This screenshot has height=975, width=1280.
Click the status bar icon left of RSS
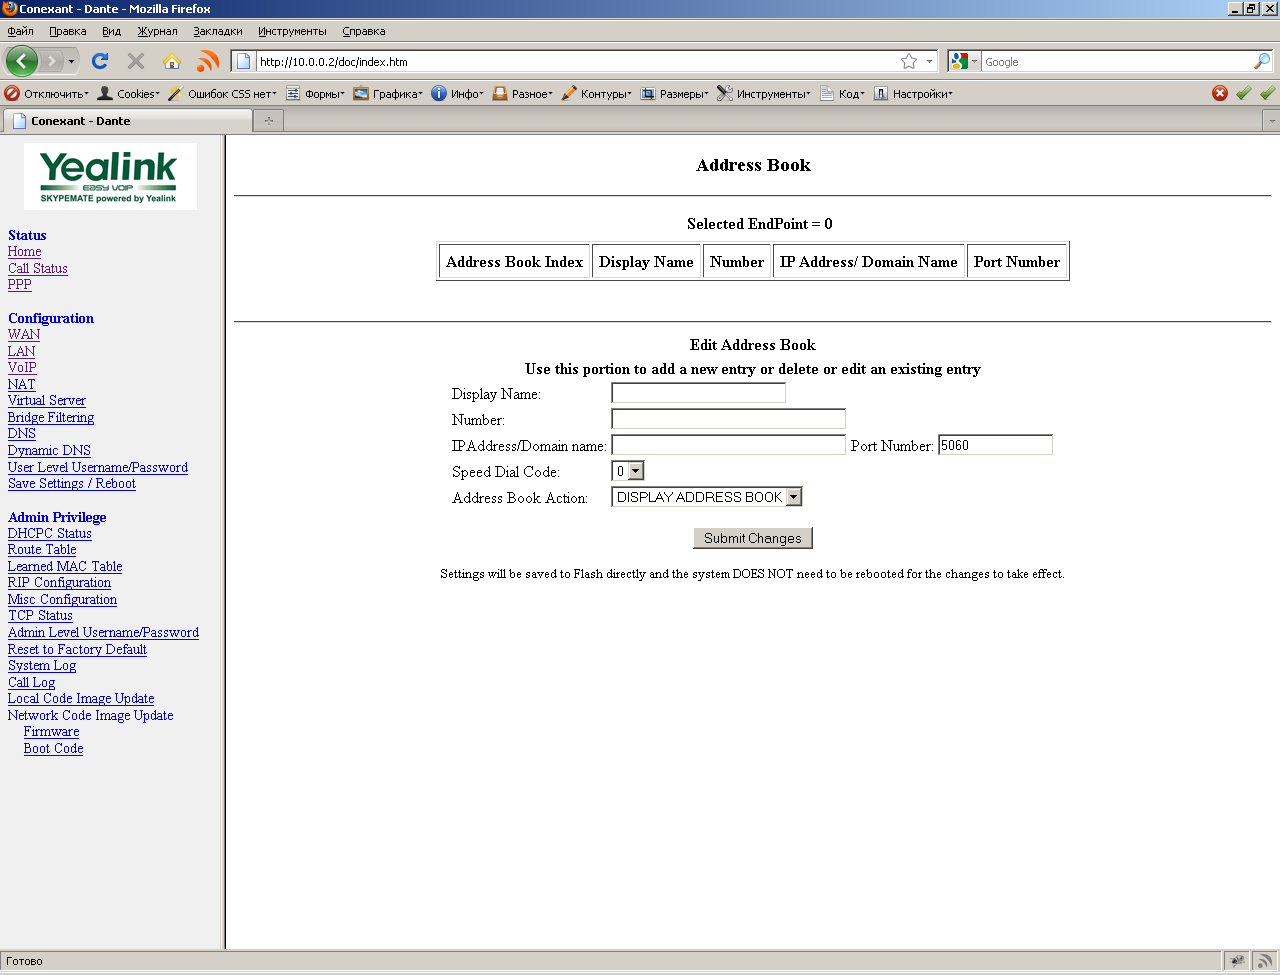pos(1238,961)
